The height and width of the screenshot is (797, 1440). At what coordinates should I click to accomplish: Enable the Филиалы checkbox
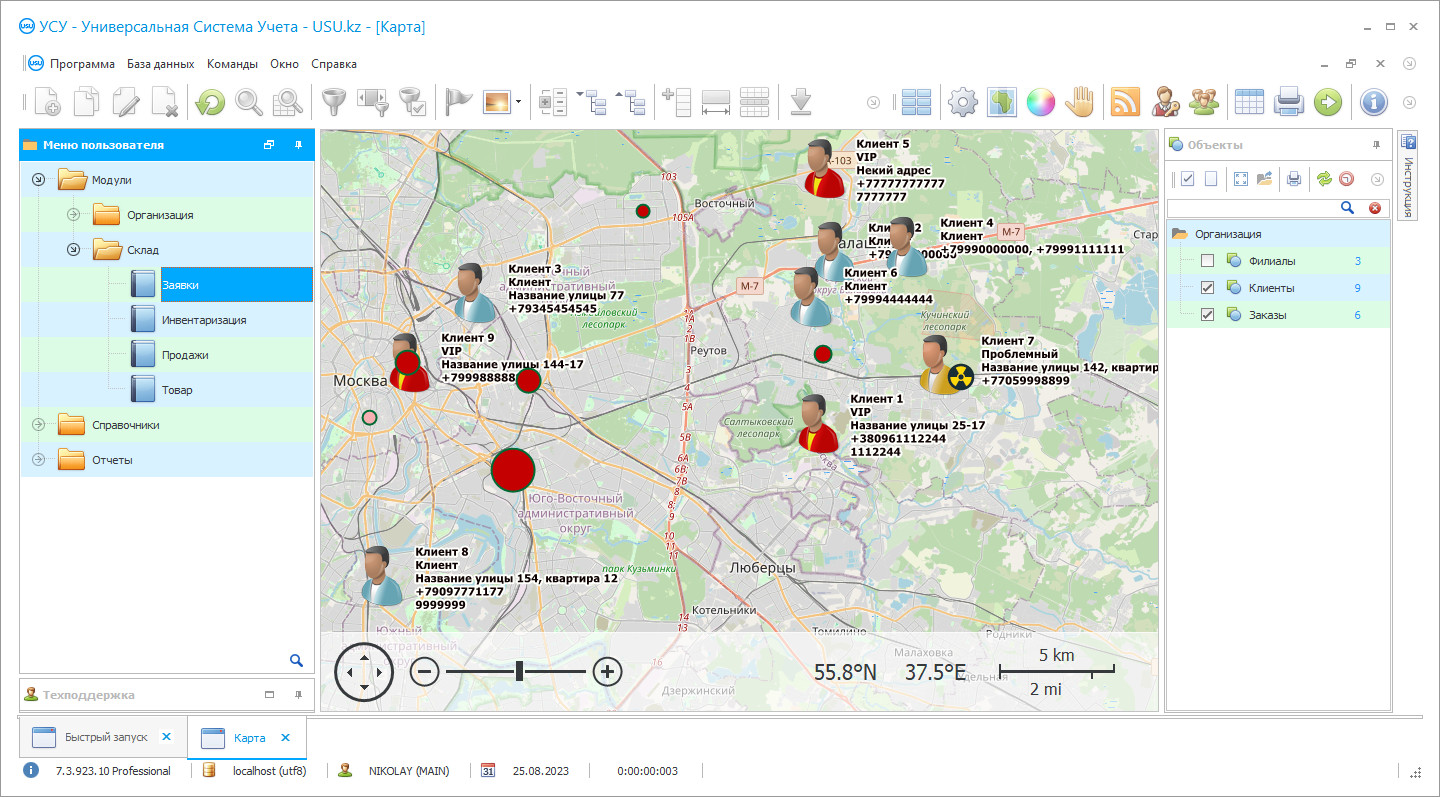pos(1207,261)
